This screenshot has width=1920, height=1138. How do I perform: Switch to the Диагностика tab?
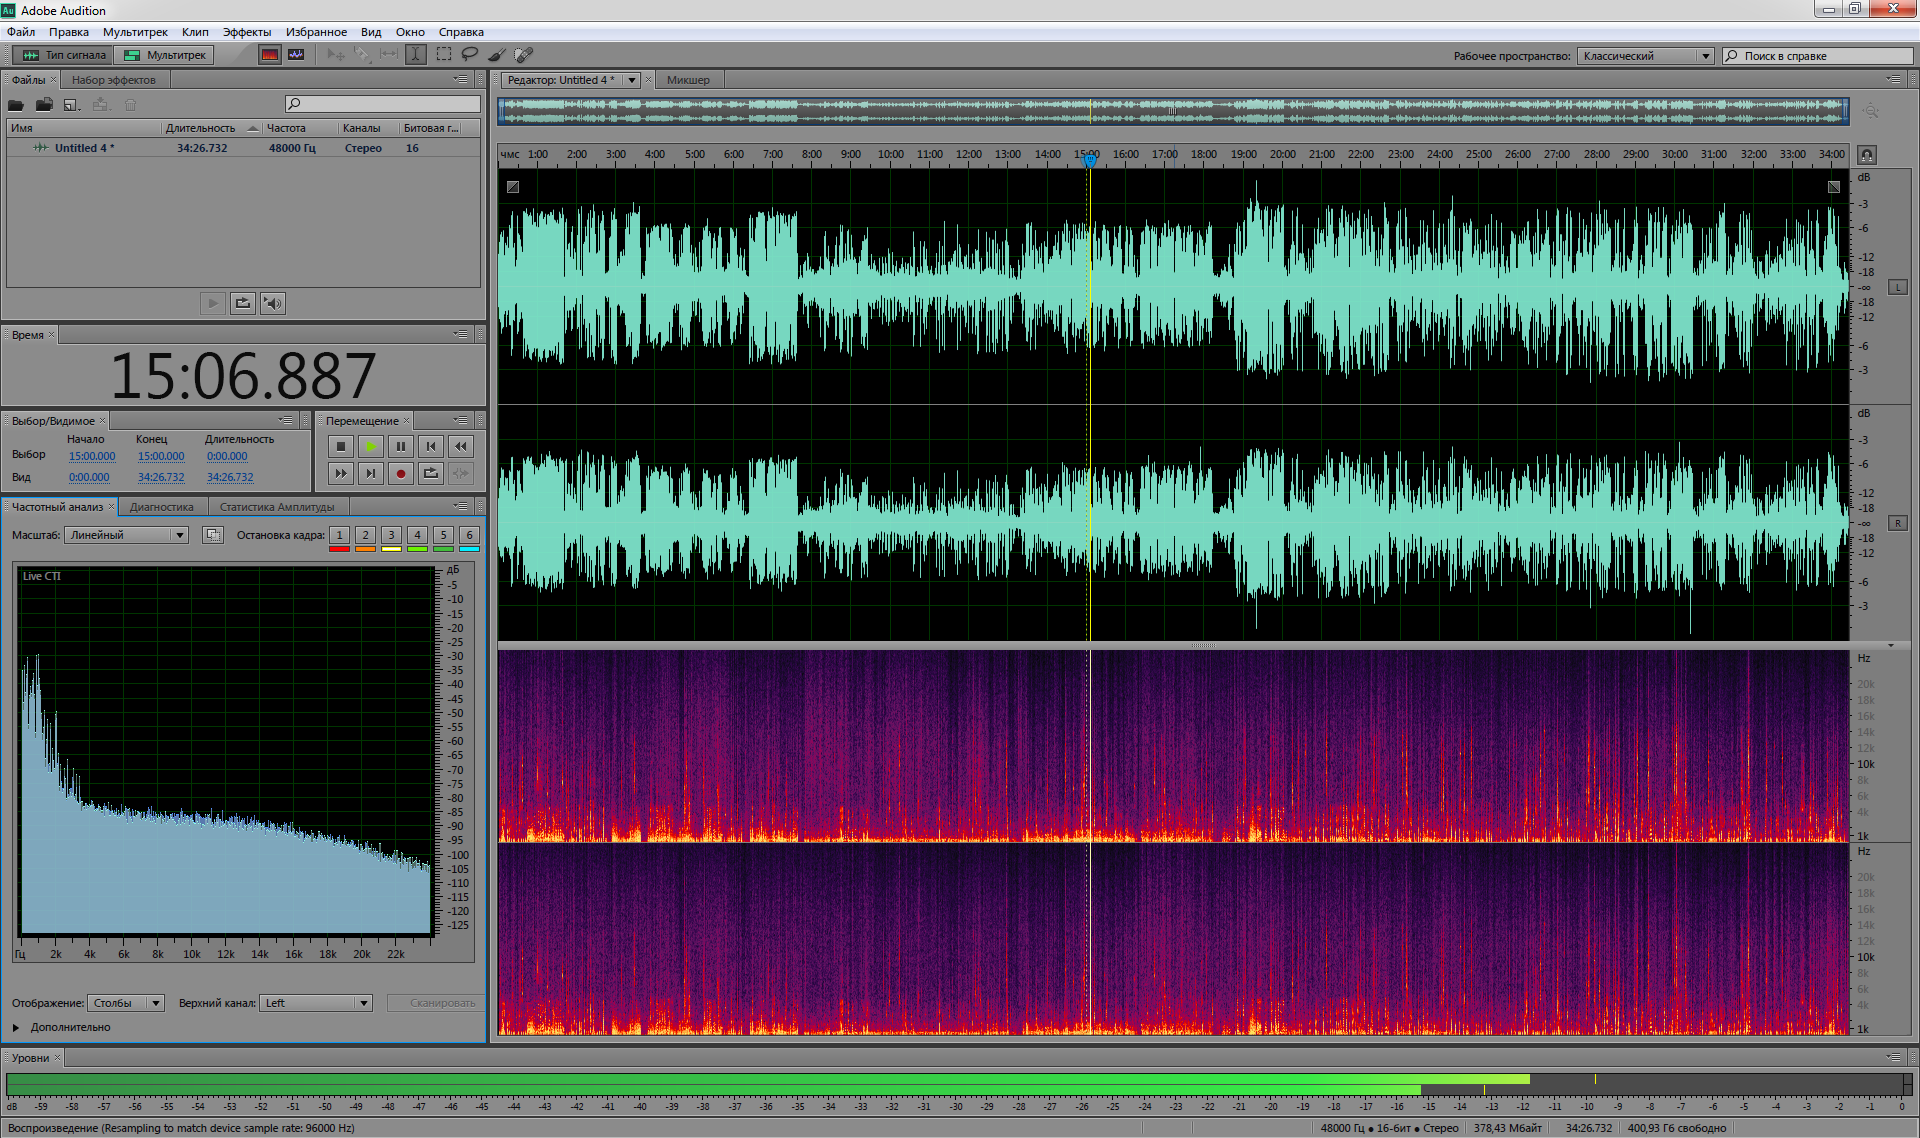(161, 507)
